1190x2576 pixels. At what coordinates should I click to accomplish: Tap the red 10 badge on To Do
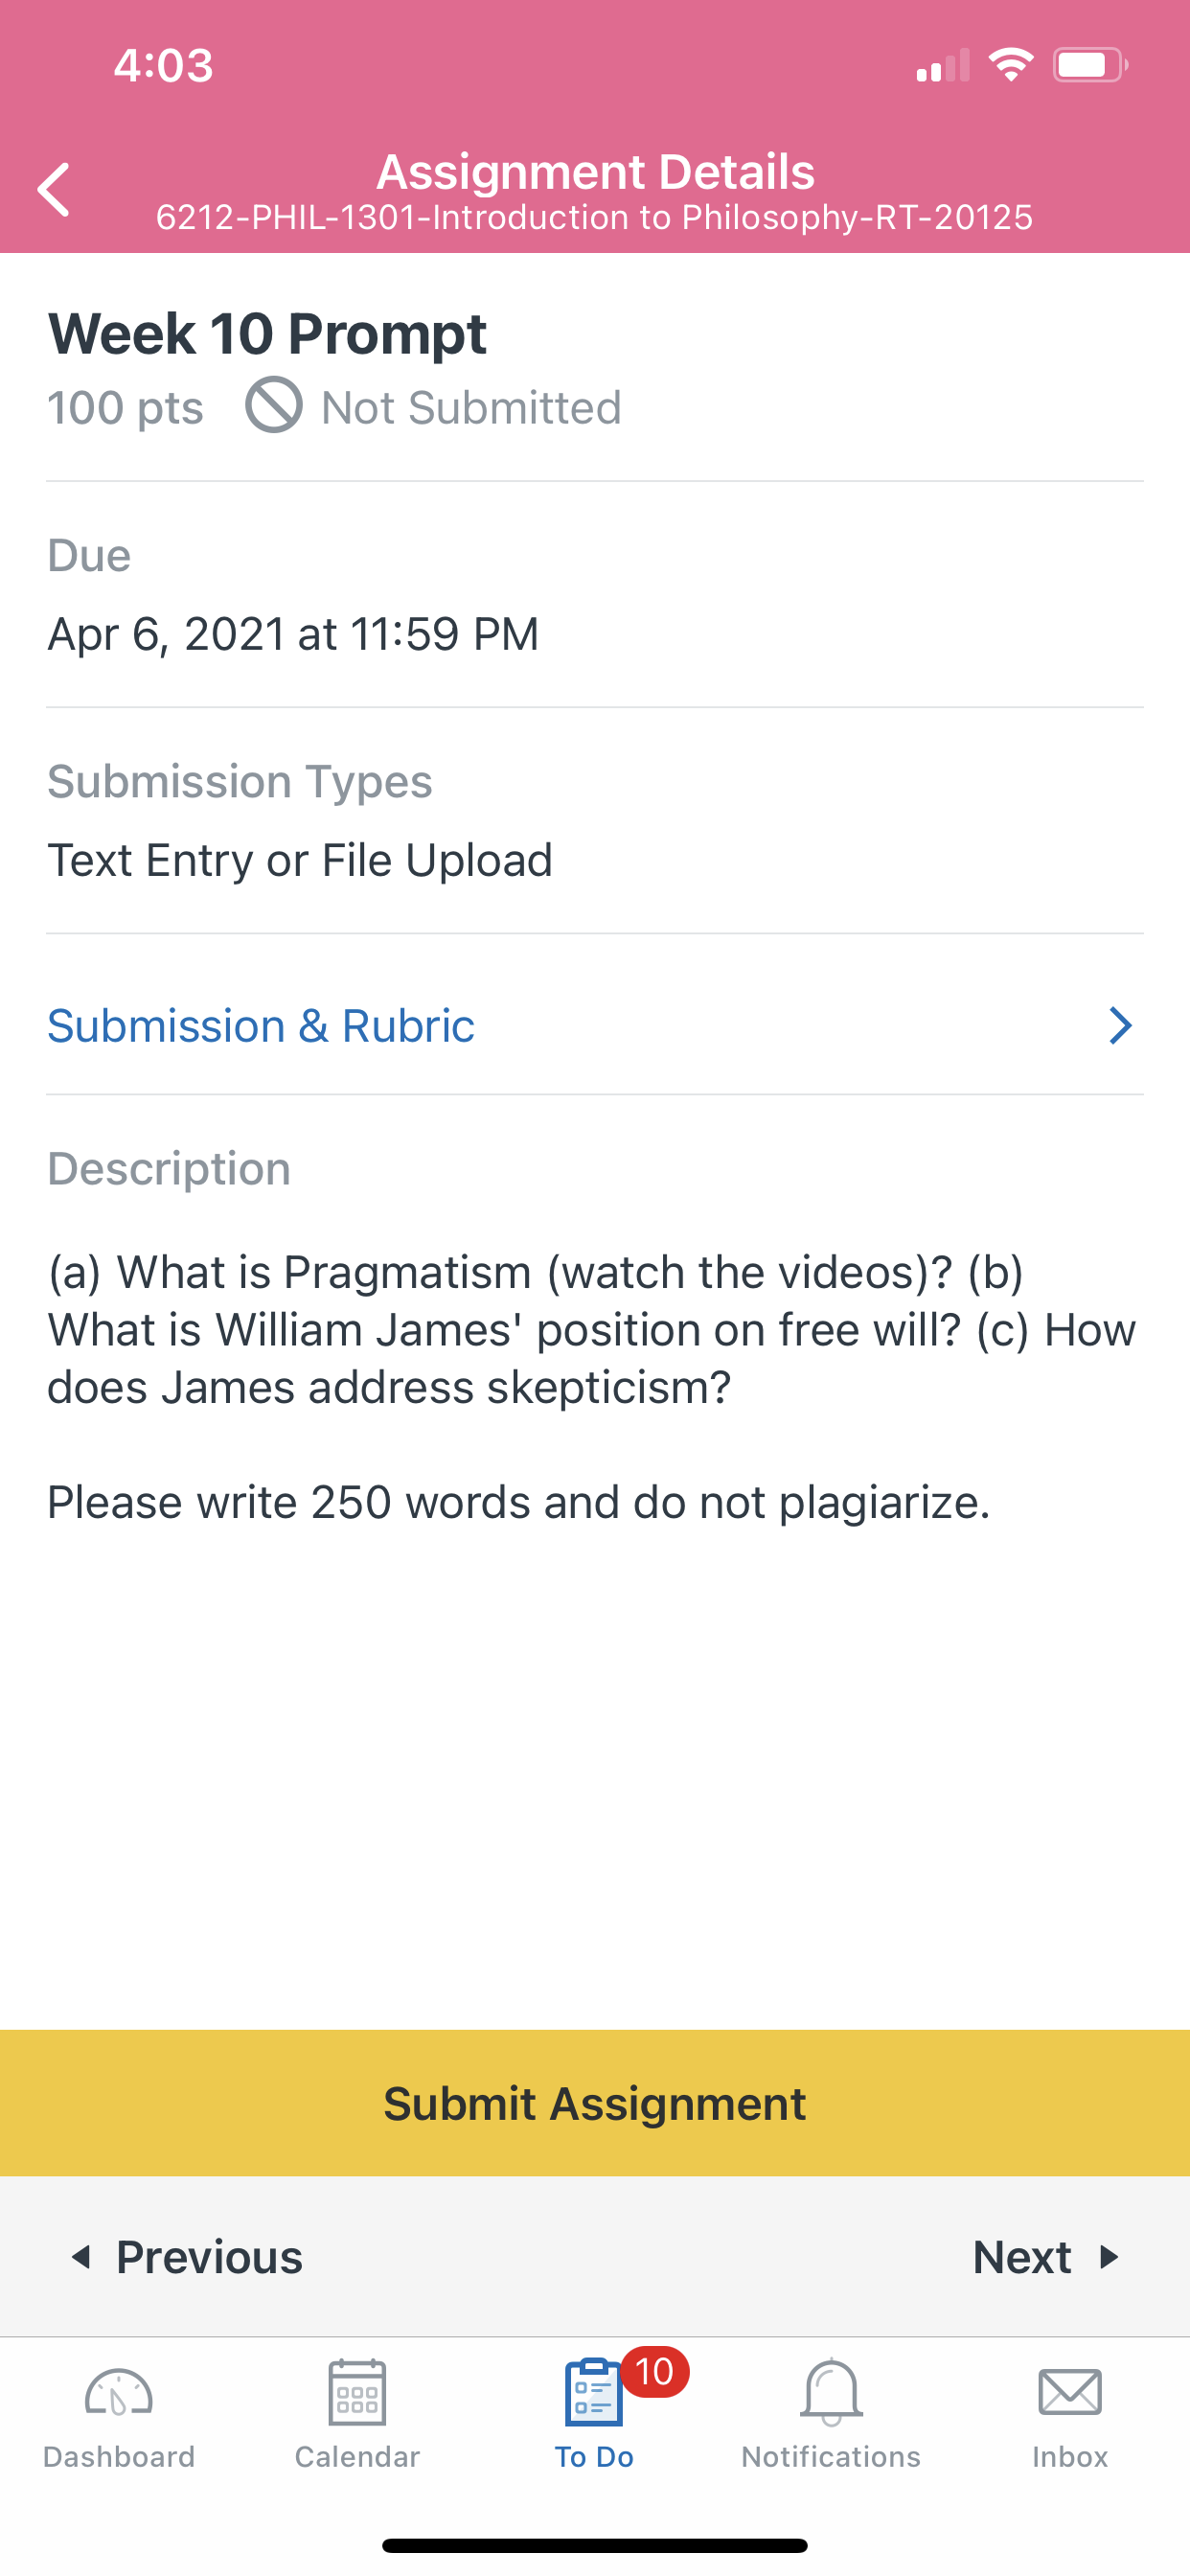655,2372
